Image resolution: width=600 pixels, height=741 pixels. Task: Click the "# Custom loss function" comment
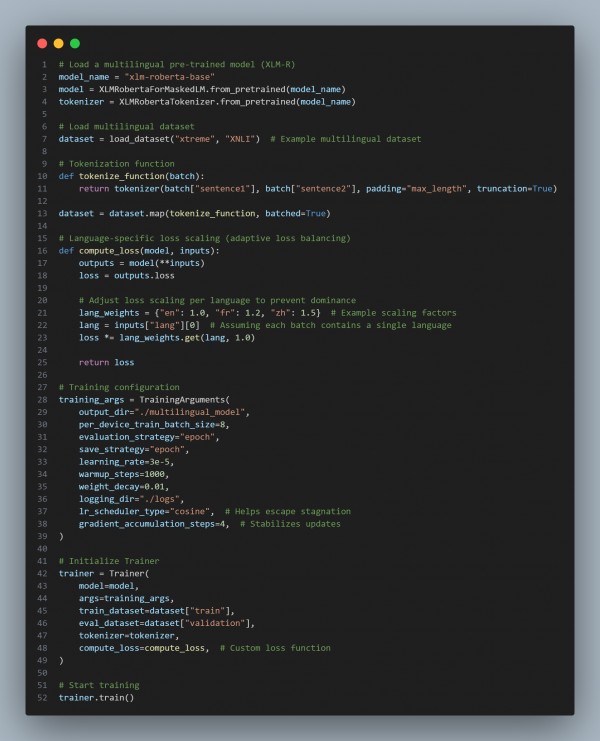pyautogui.click(x=275, y=648)
